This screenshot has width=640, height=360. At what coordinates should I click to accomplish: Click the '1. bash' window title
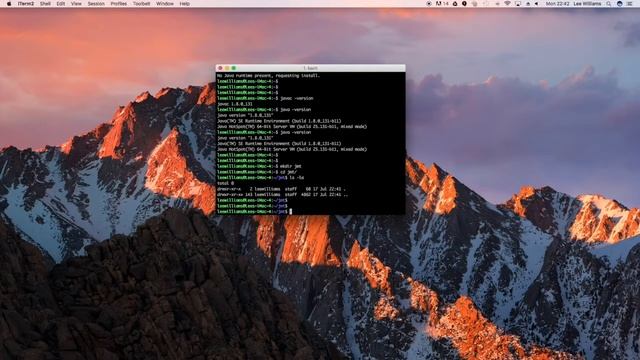tap(311, 68)
